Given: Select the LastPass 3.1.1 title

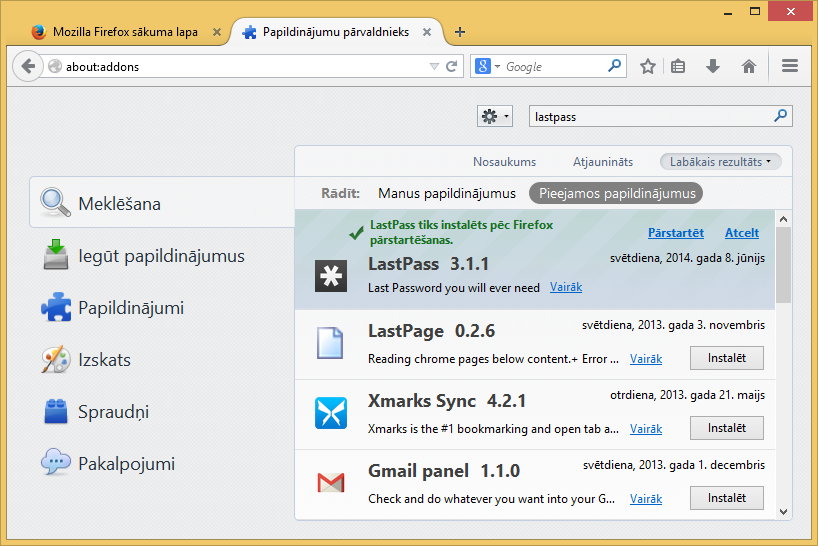Looking at the screenshot, I should pos(428,264).
